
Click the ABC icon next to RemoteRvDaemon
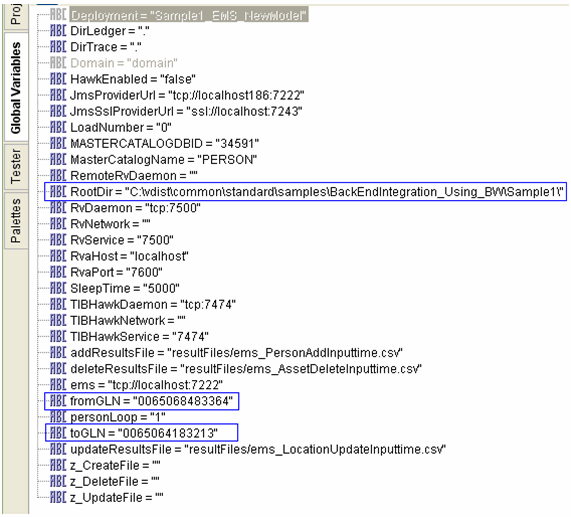pos(58,175)
